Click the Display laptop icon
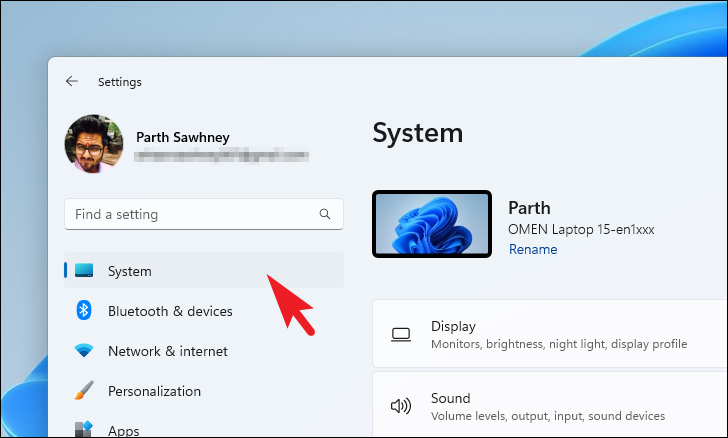Viewport: 728px width, 438px height. click(401, 334)
